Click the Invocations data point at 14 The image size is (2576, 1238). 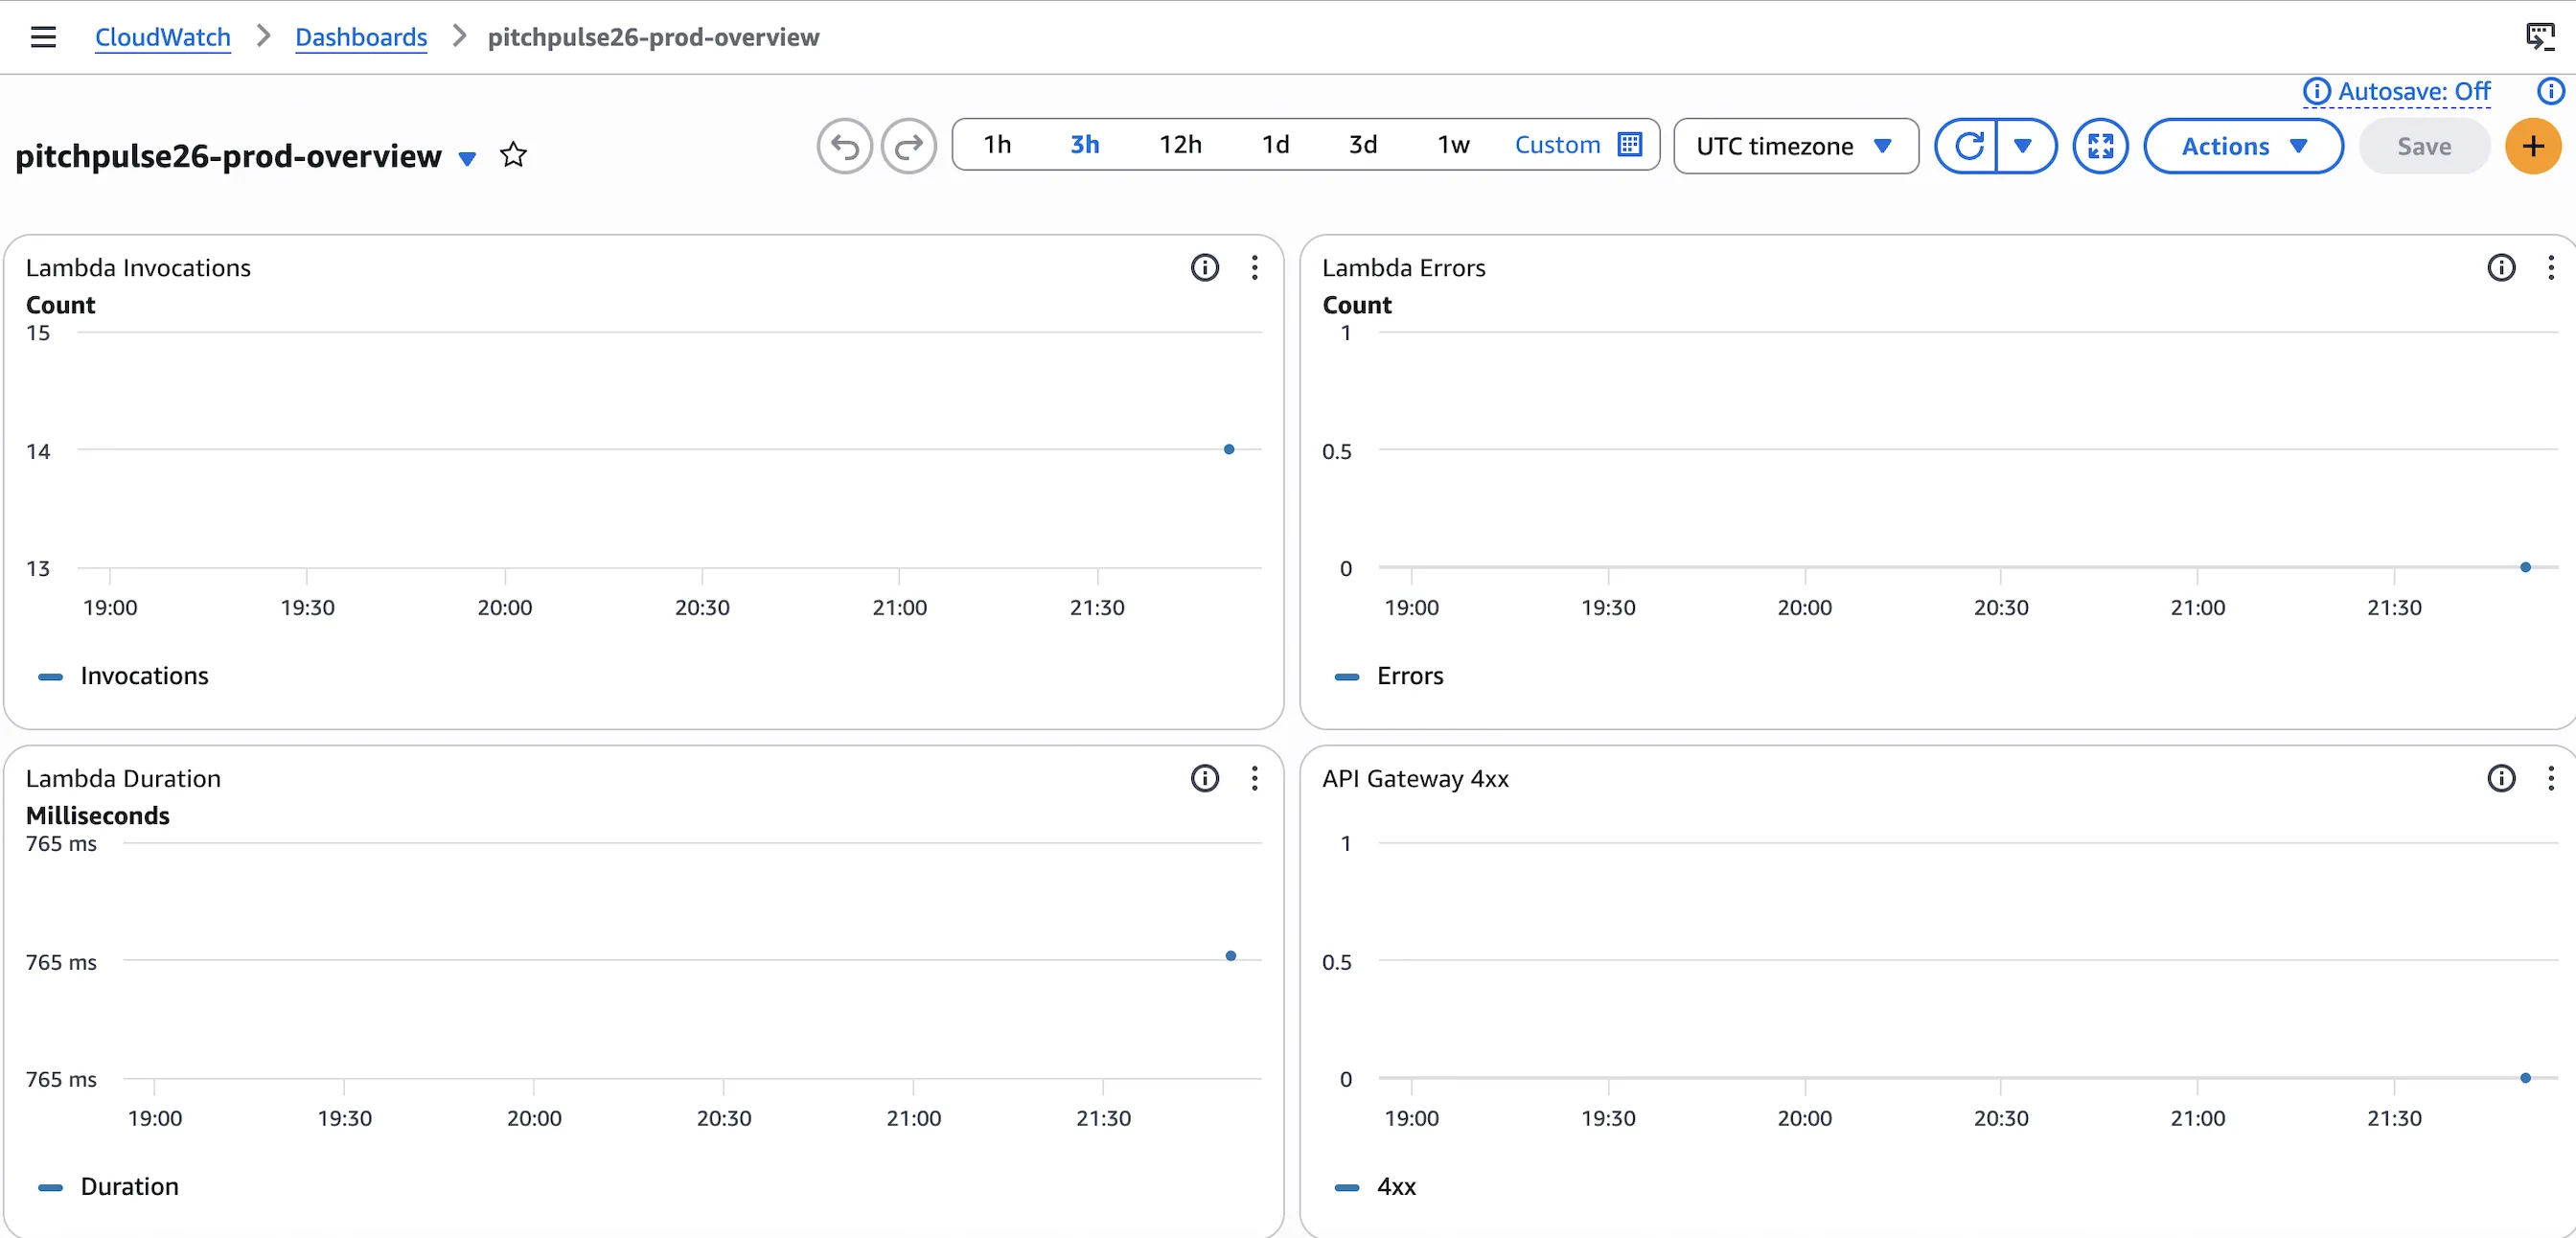(x=1229, y=449)
